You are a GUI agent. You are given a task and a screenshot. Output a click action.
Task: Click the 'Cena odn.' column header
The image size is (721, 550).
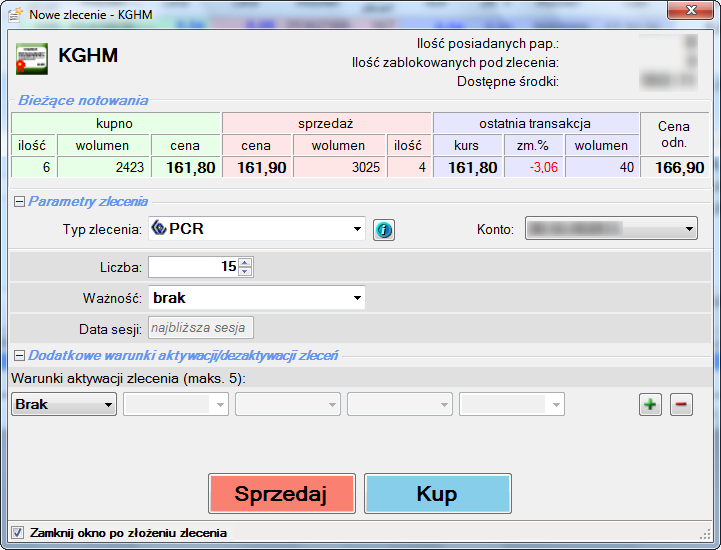(674, 134)
